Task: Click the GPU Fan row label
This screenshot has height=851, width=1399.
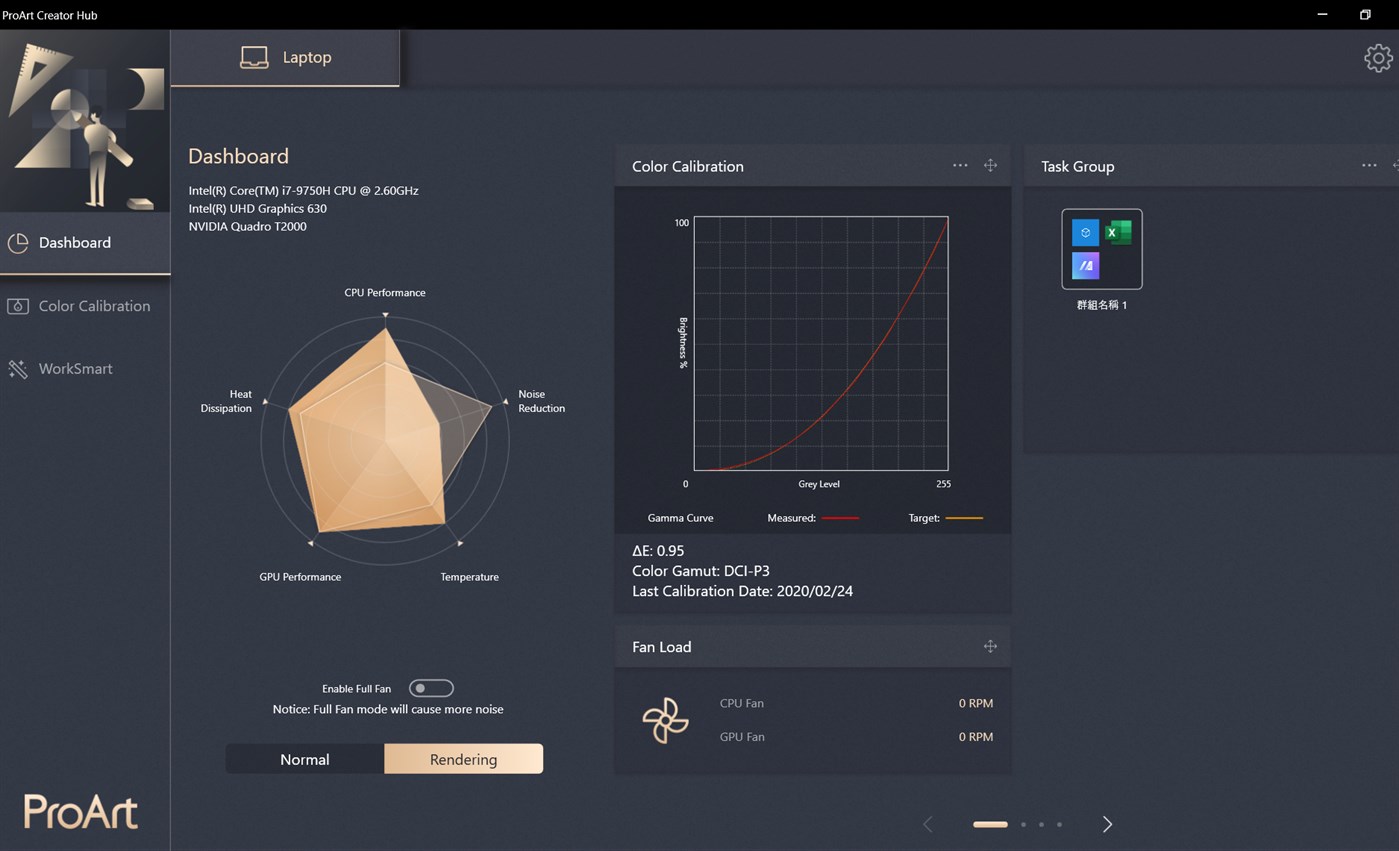Action: click(742, 737)
